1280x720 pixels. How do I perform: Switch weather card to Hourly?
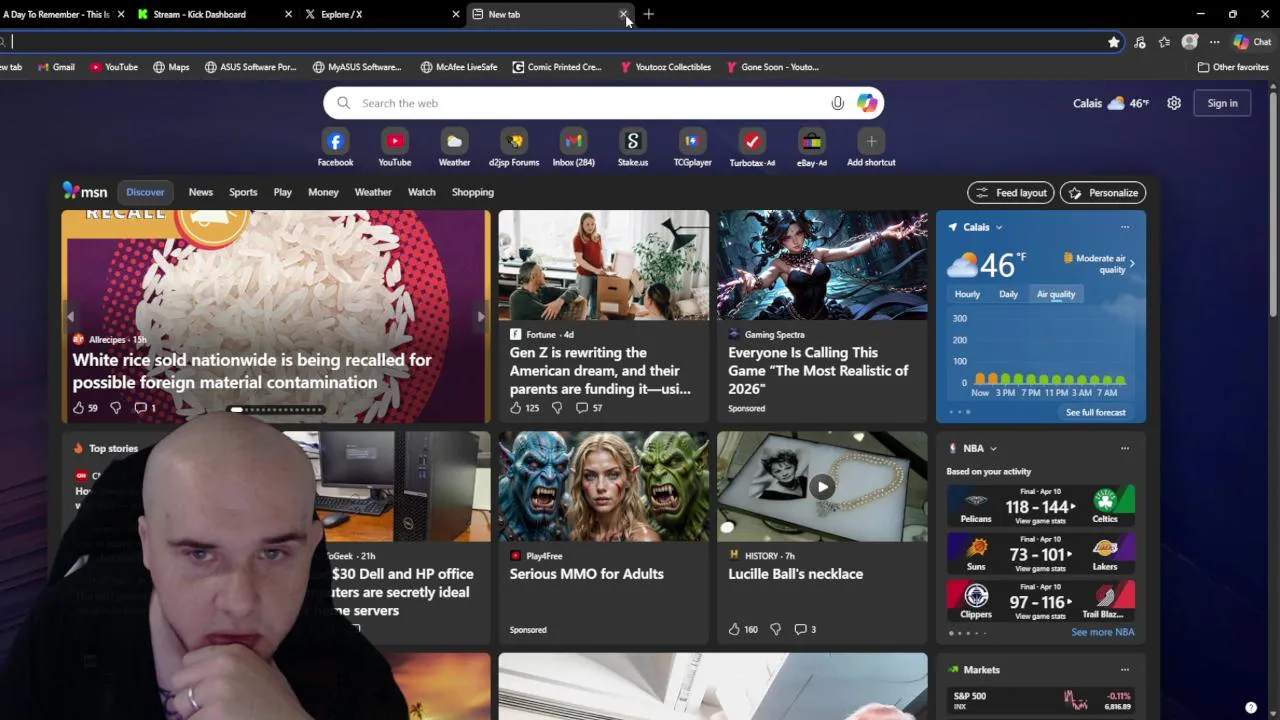[x=967, y=294]
